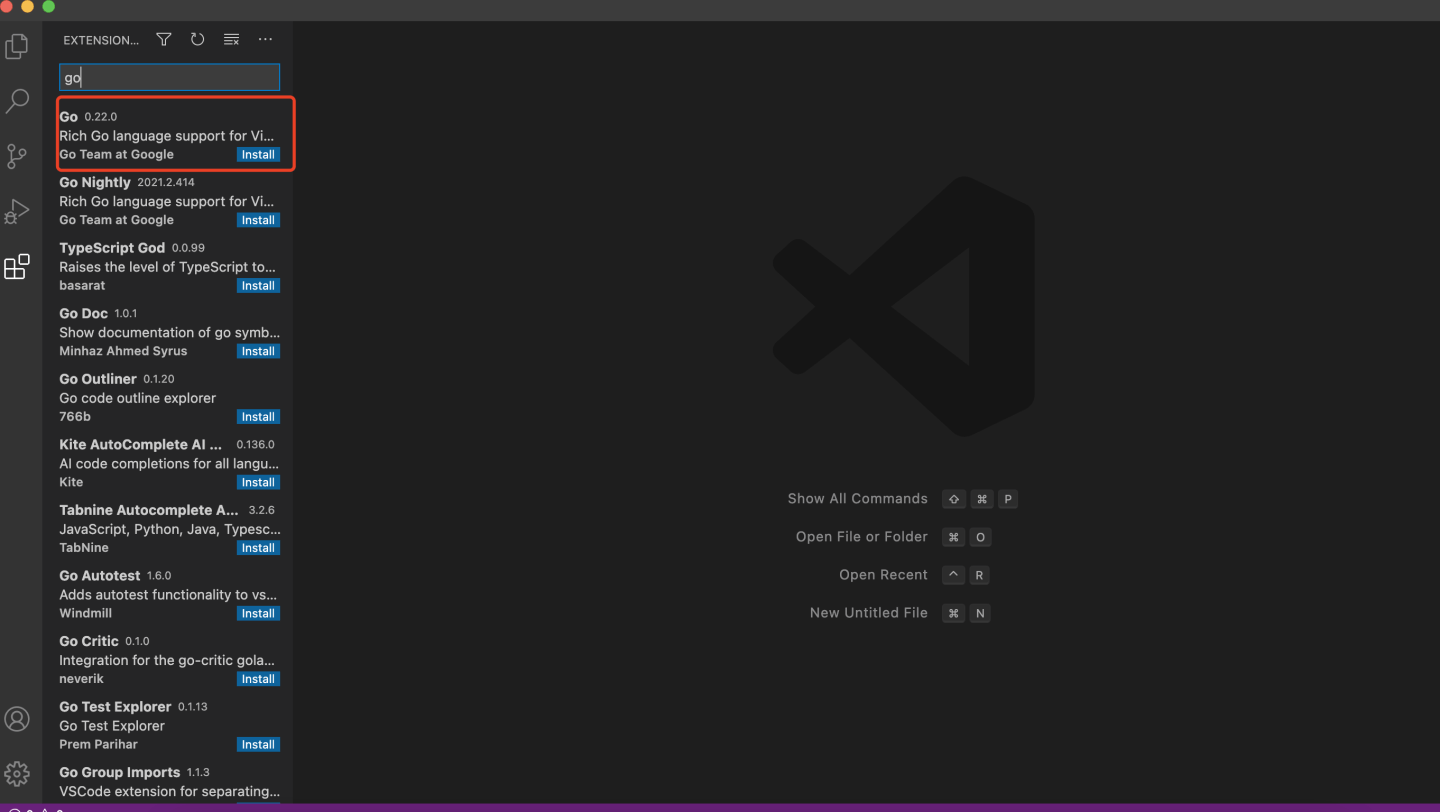Select the Go Nightly extension title
This screenshot has width=1440, height=812.
pos(95,182)
